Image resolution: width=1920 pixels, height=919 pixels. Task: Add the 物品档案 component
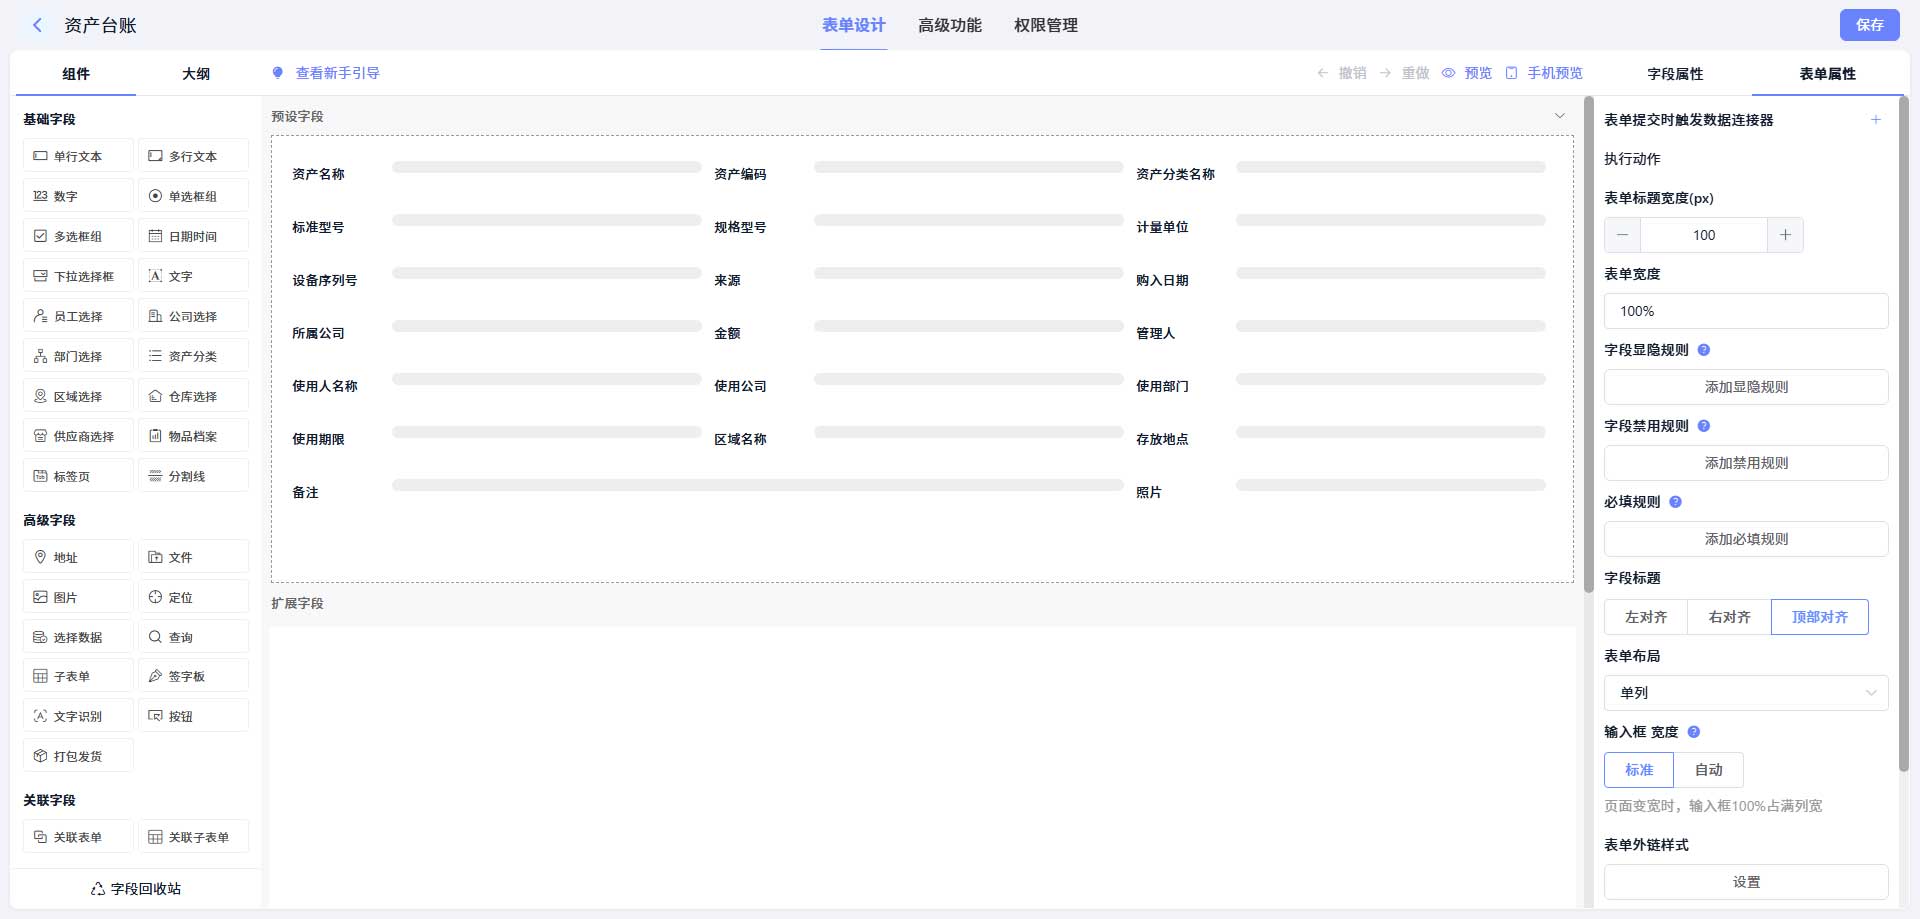pyautogui.click(x=193, y=436)
